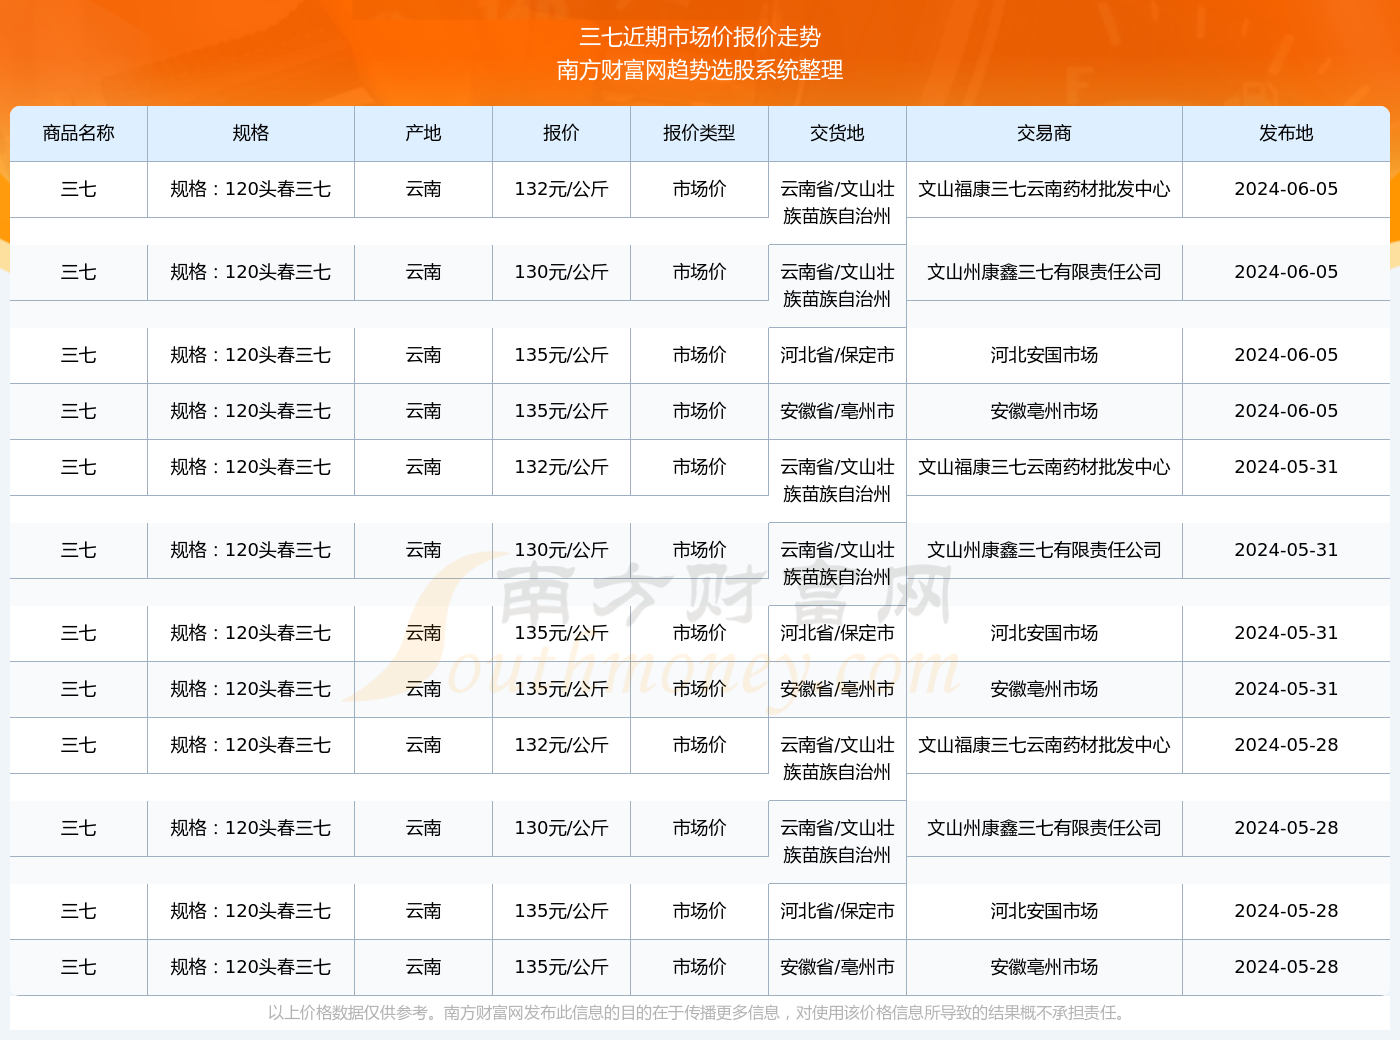Viewport: 1400px width, 1040px height.
Task: Click 河北安国市场 in the 2024-05-28 row
Action: click(x=1045, y=911)
